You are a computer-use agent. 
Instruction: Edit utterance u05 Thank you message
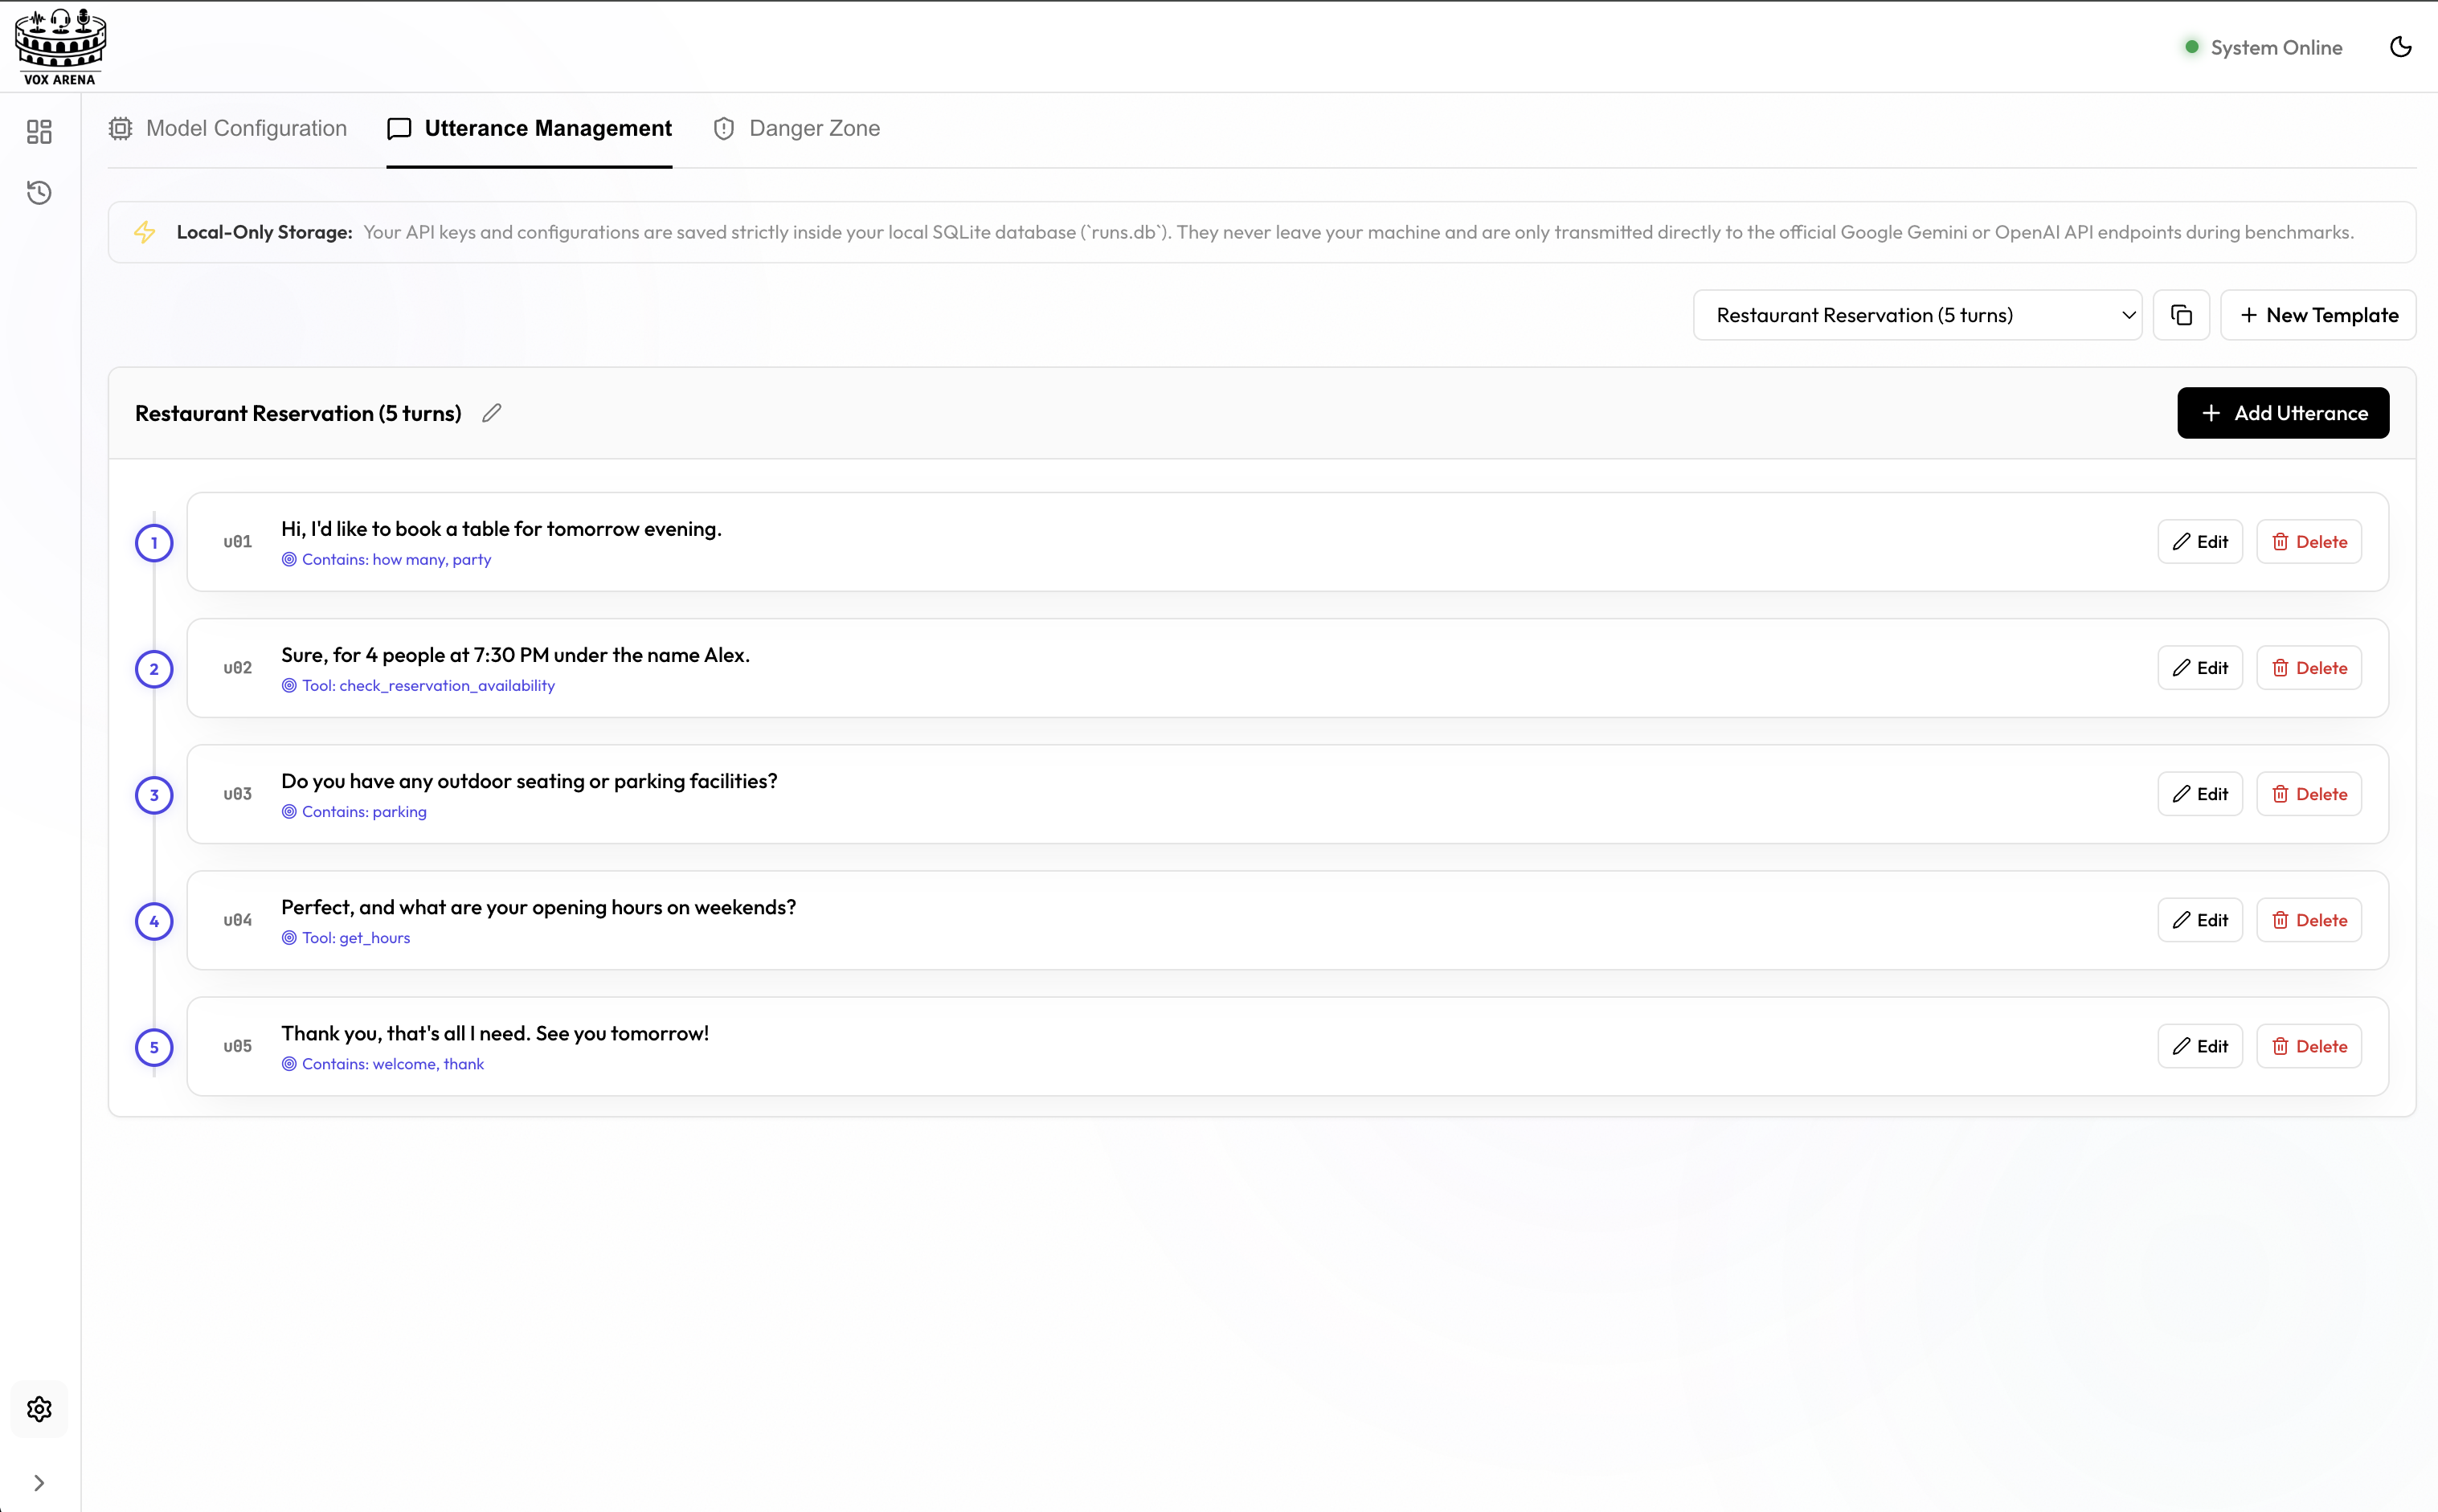click(x=2200, y=1046)
